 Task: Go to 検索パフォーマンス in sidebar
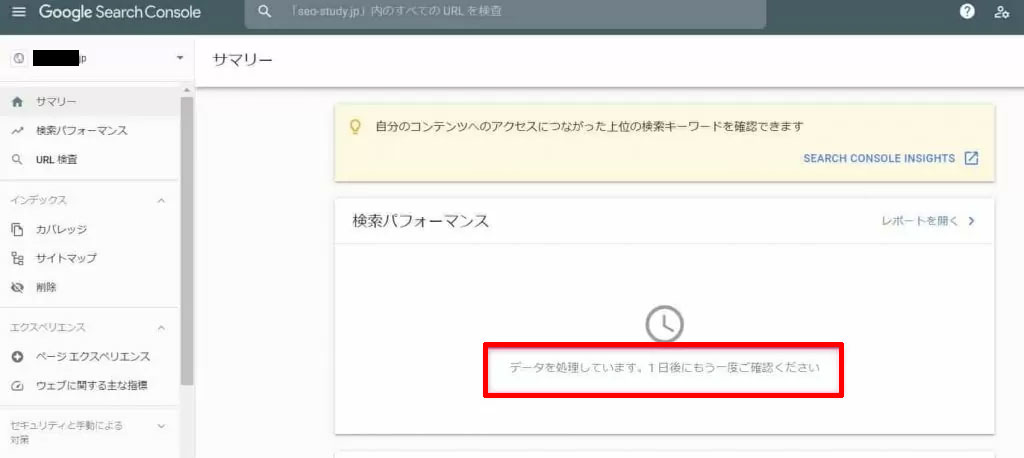[81, 131]
